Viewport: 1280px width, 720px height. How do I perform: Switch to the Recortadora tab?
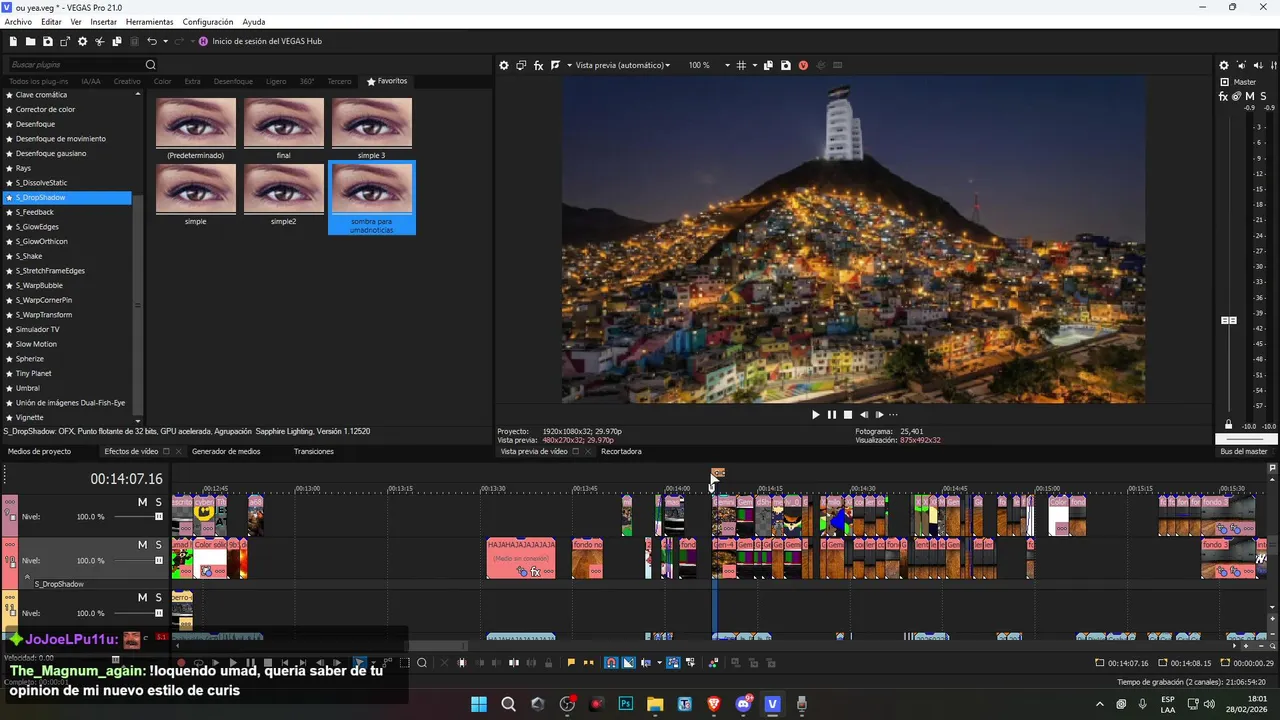point(621,452)
